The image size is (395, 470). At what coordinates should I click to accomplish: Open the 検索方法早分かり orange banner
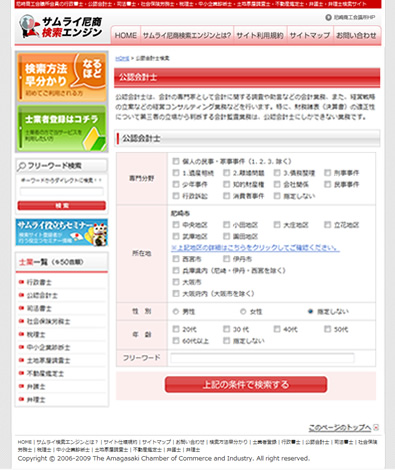[62, 77]
